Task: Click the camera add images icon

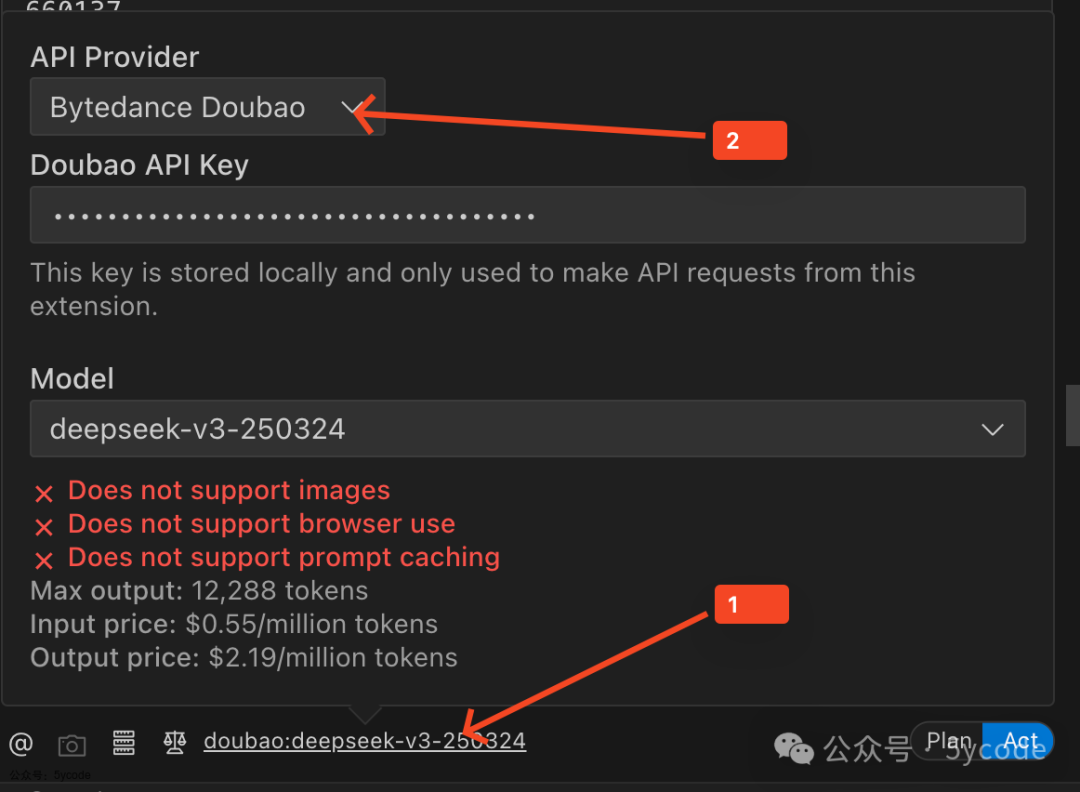Action: click(71, 744)
